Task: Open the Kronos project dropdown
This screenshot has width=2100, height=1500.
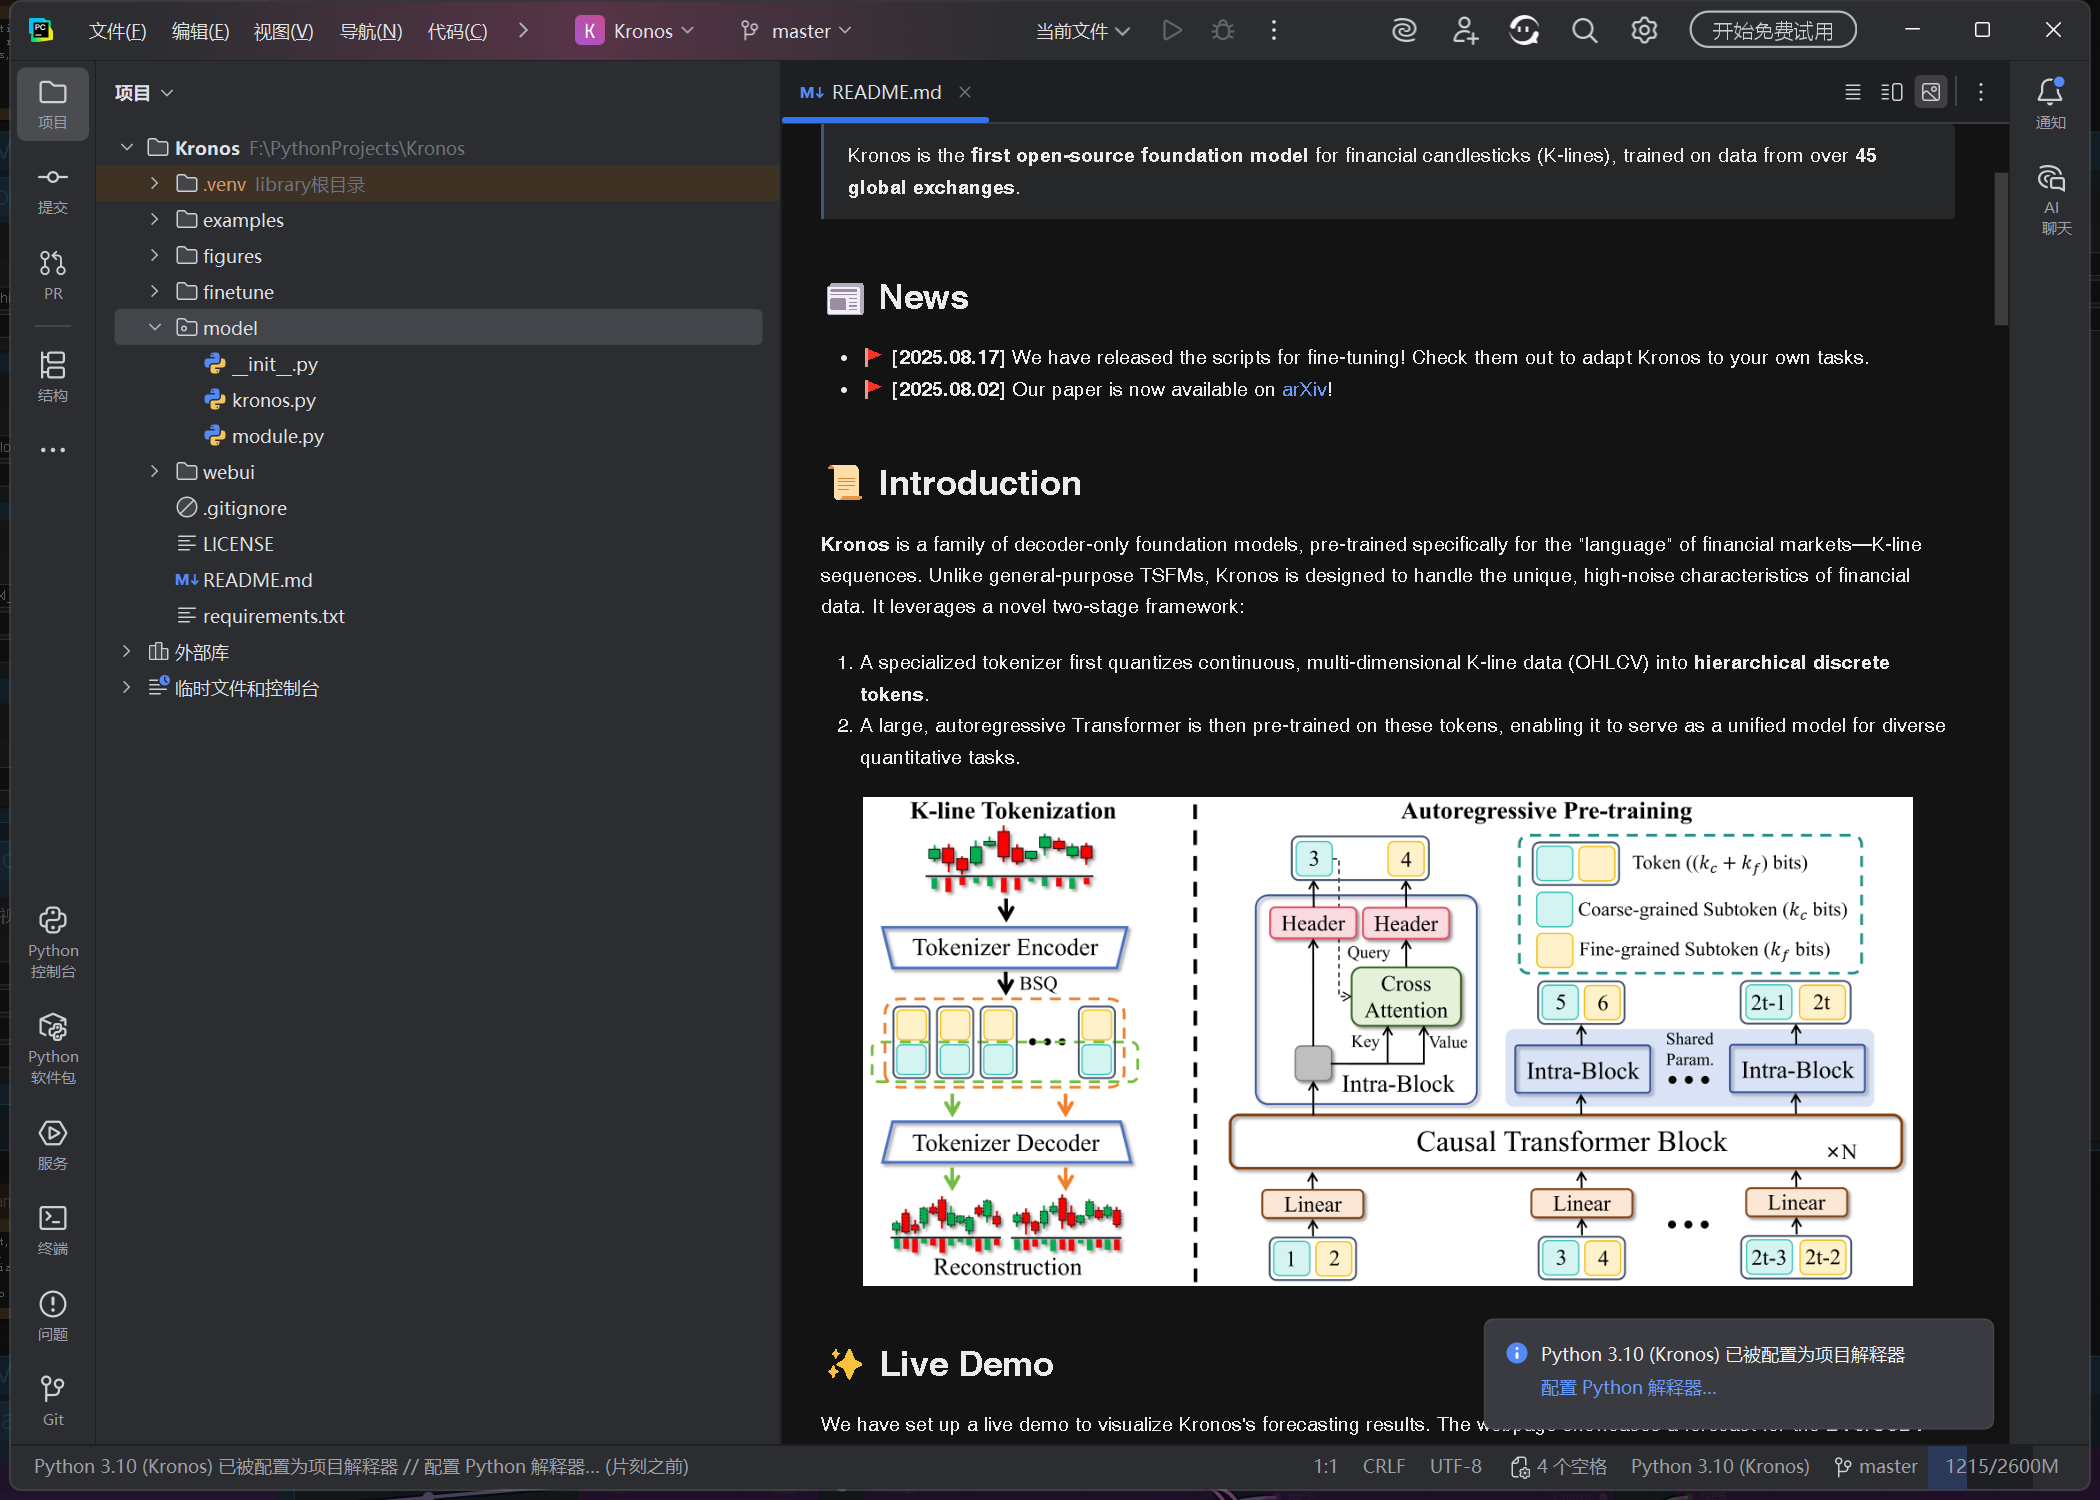Action: click(x=635, y=31)
